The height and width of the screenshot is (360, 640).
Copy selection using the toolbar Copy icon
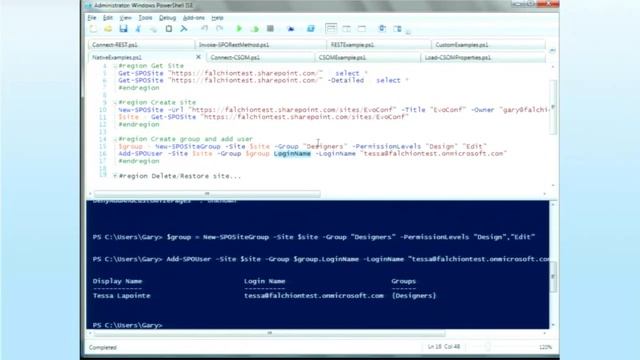click(153, 29)
